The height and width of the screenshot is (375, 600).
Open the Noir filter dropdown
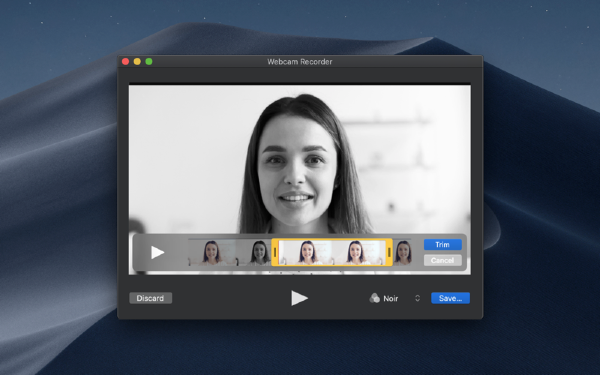395,298
